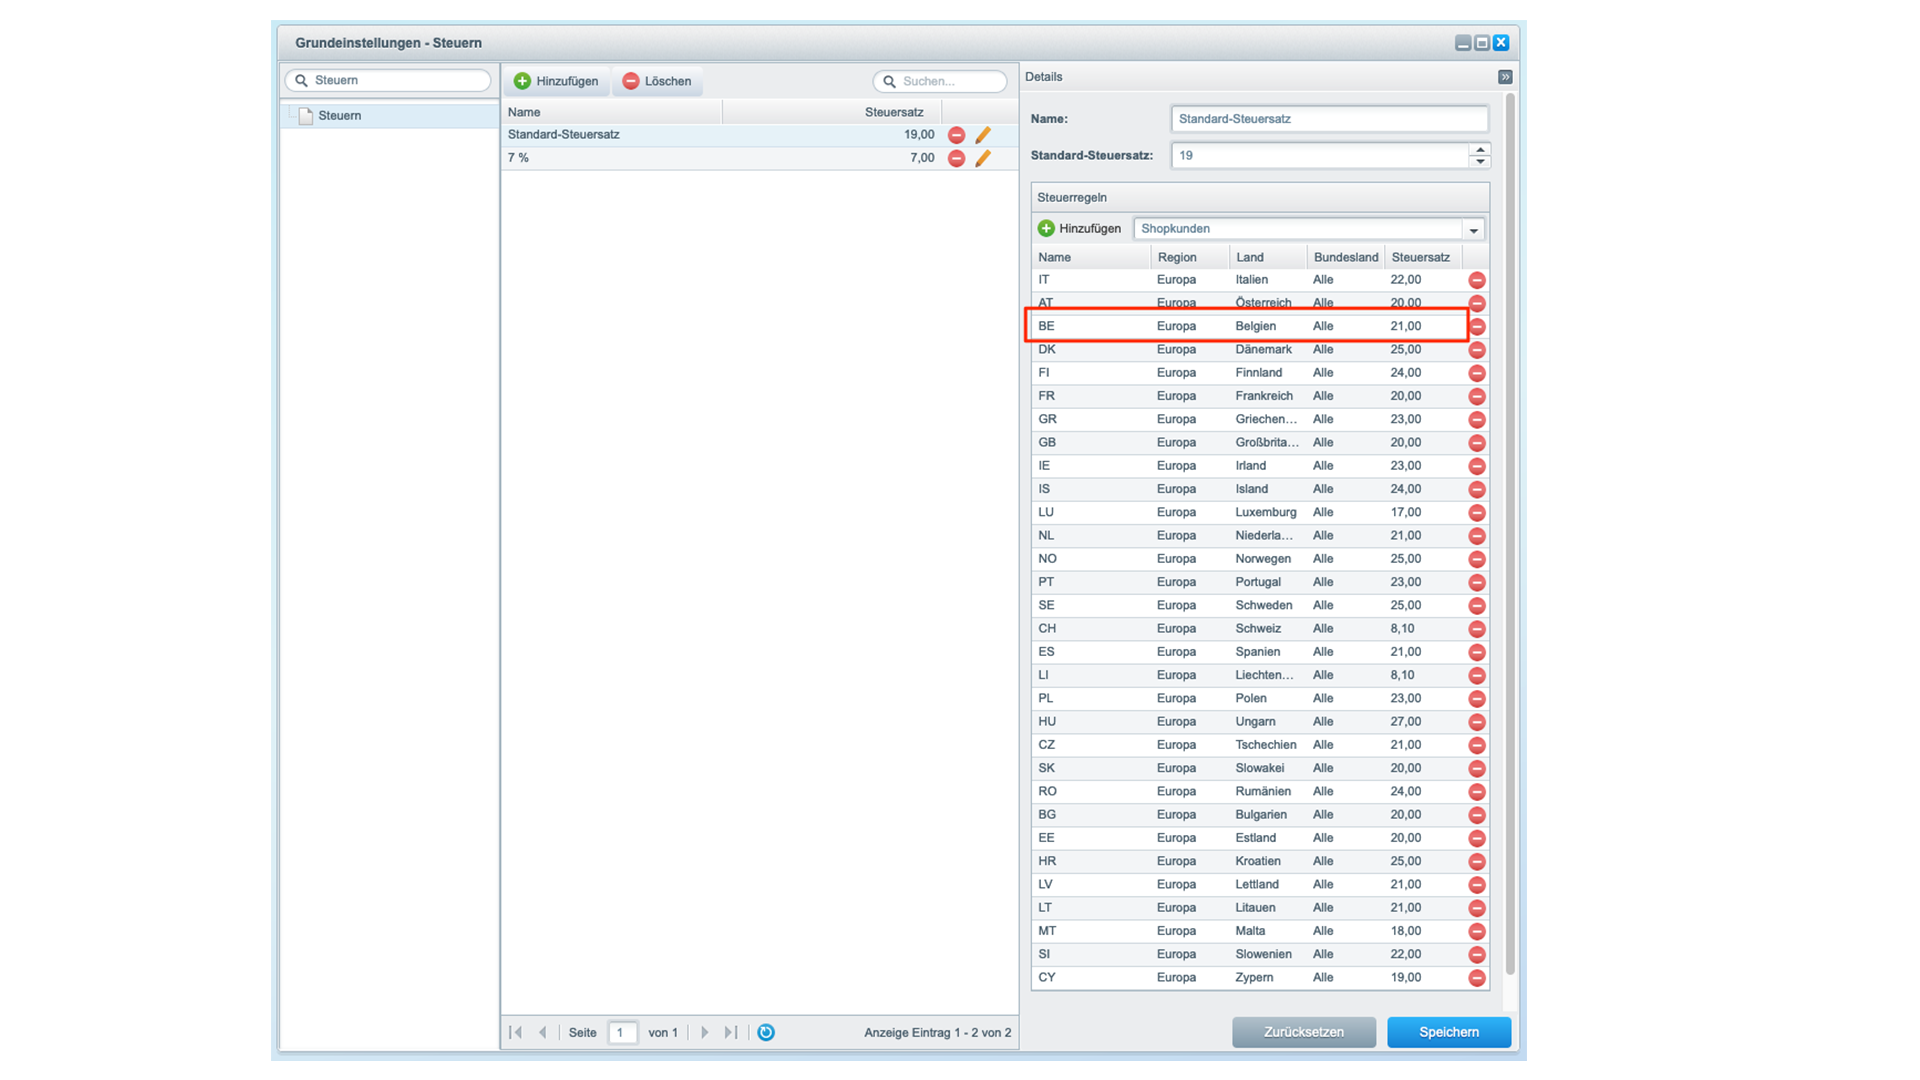Remove the IT Italien tax rule
Viewport: 1920px width, 1080px height.
click(1476, 280)
